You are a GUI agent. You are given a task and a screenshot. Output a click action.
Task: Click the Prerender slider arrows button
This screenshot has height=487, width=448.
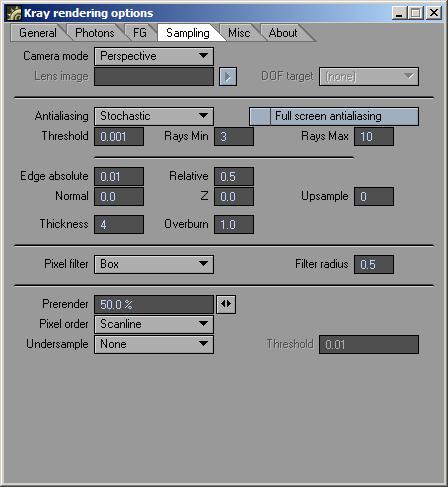(x=226, y=304)
